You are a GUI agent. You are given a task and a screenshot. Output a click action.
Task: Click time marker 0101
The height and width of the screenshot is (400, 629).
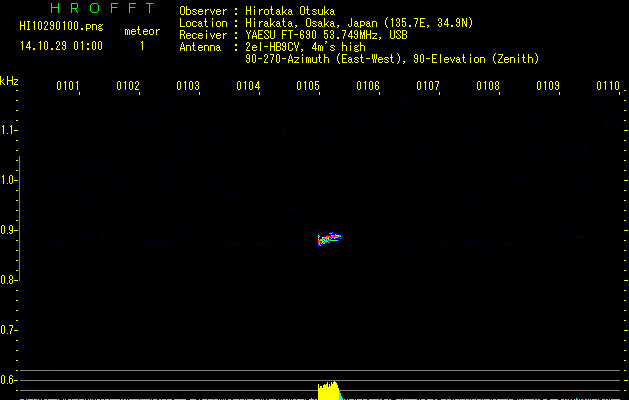67,86
